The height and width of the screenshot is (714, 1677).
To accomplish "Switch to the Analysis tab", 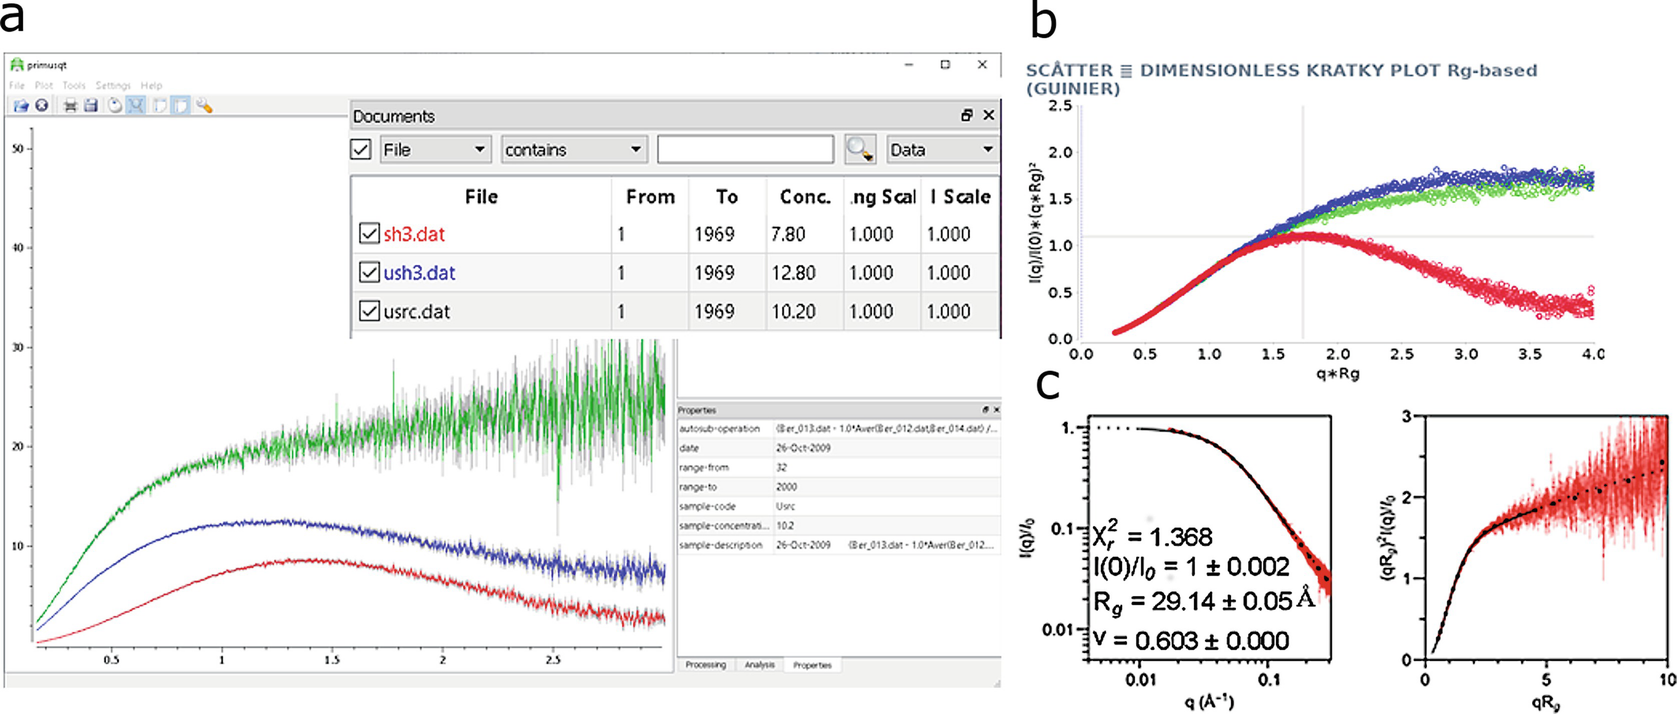I will [x=760, y=665].
